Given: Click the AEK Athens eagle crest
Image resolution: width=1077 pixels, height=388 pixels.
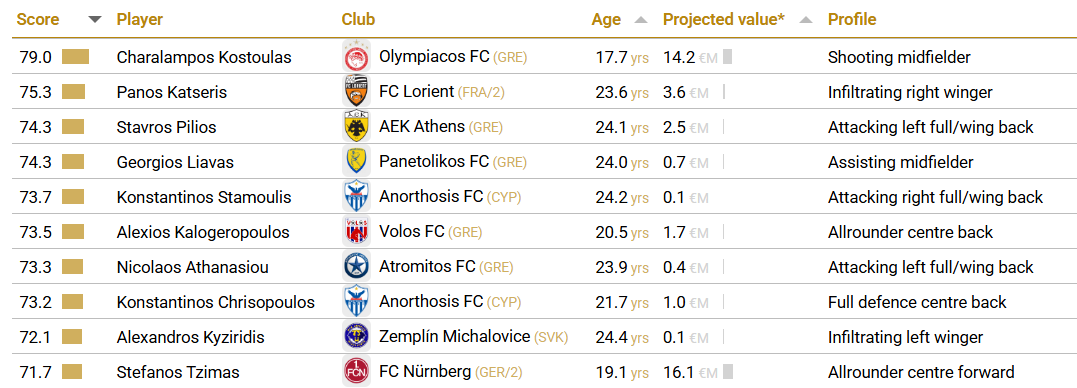Looking at the screenshot, I should tap(356, 127).
